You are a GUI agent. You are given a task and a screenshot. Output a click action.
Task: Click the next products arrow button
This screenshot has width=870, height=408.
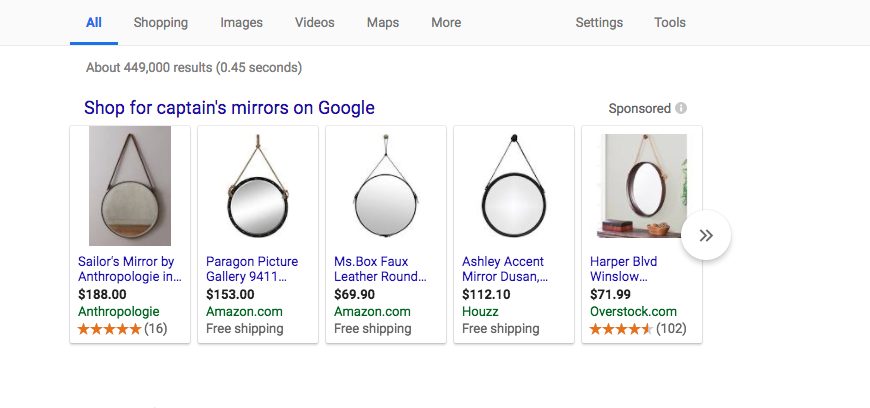point(706,236)
